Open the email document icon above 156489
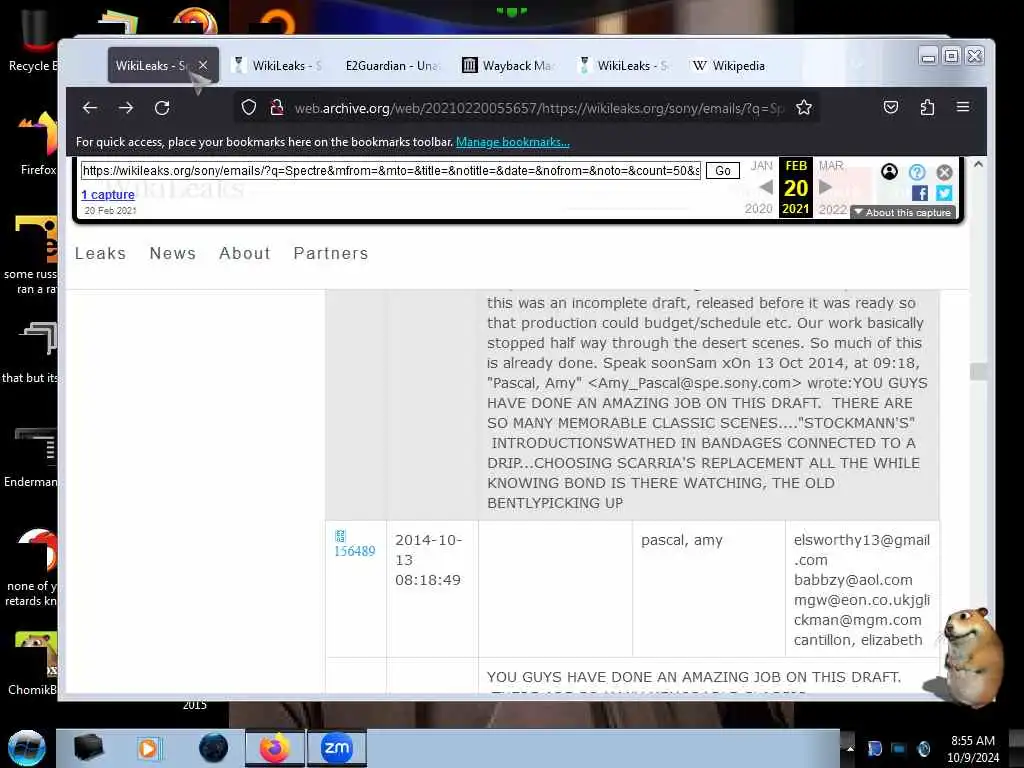Screen dimensions: 1024x768 [340, 536]
